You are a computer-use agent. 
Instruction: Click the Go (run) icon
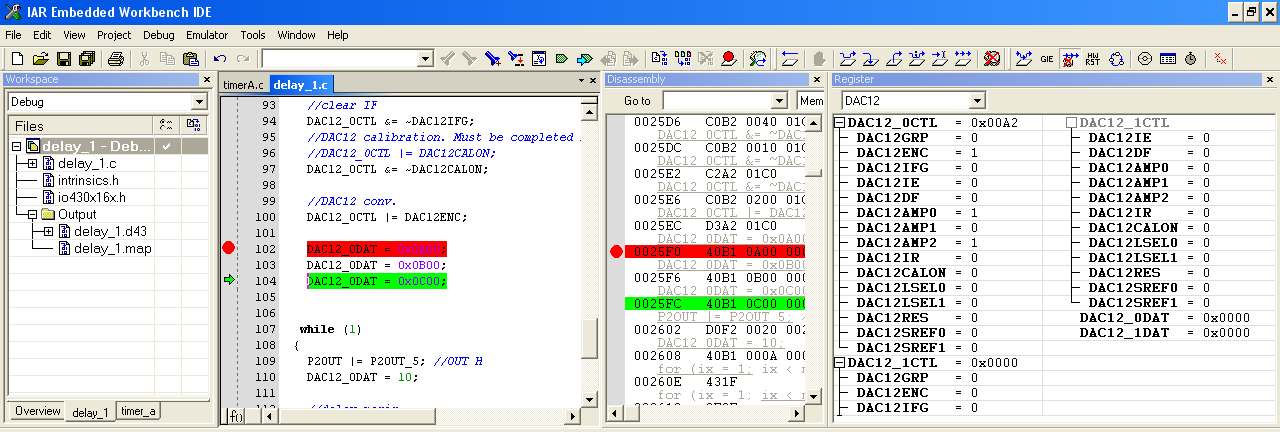[x=964, y=59]
